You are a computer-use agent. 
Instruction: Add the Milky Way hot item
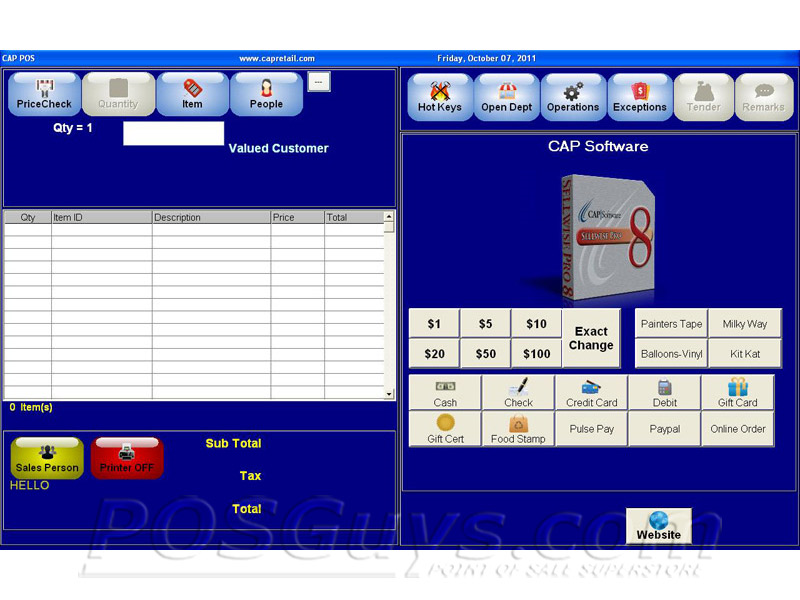click(x=745, y=323)
